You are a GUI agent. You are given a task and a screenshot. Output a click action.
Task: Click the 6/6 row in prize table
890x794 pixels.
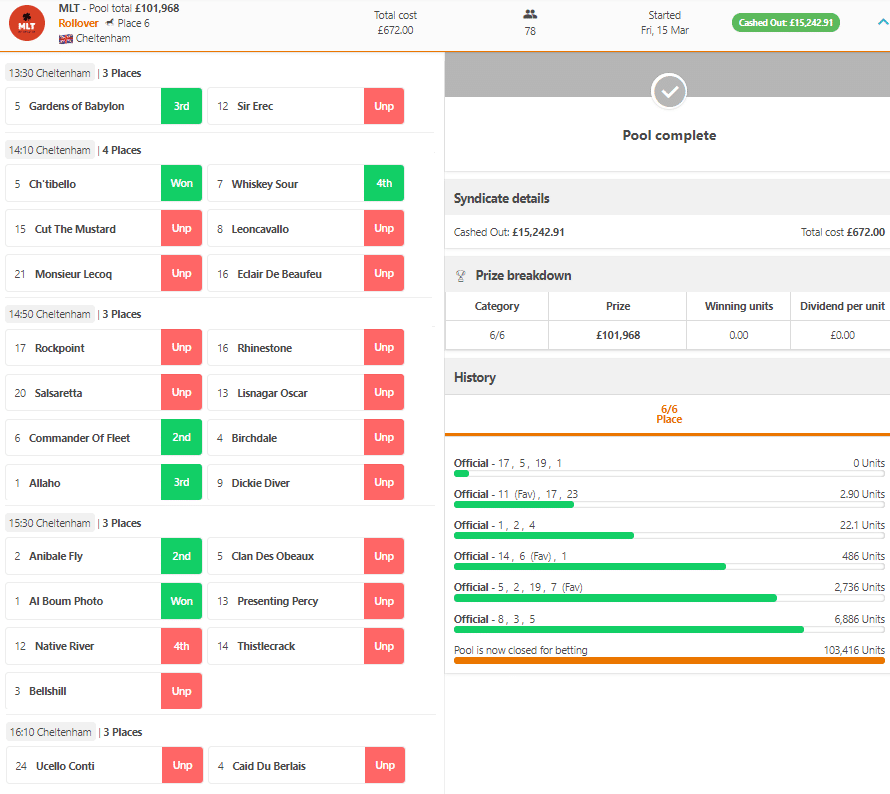tap(667, 335)
